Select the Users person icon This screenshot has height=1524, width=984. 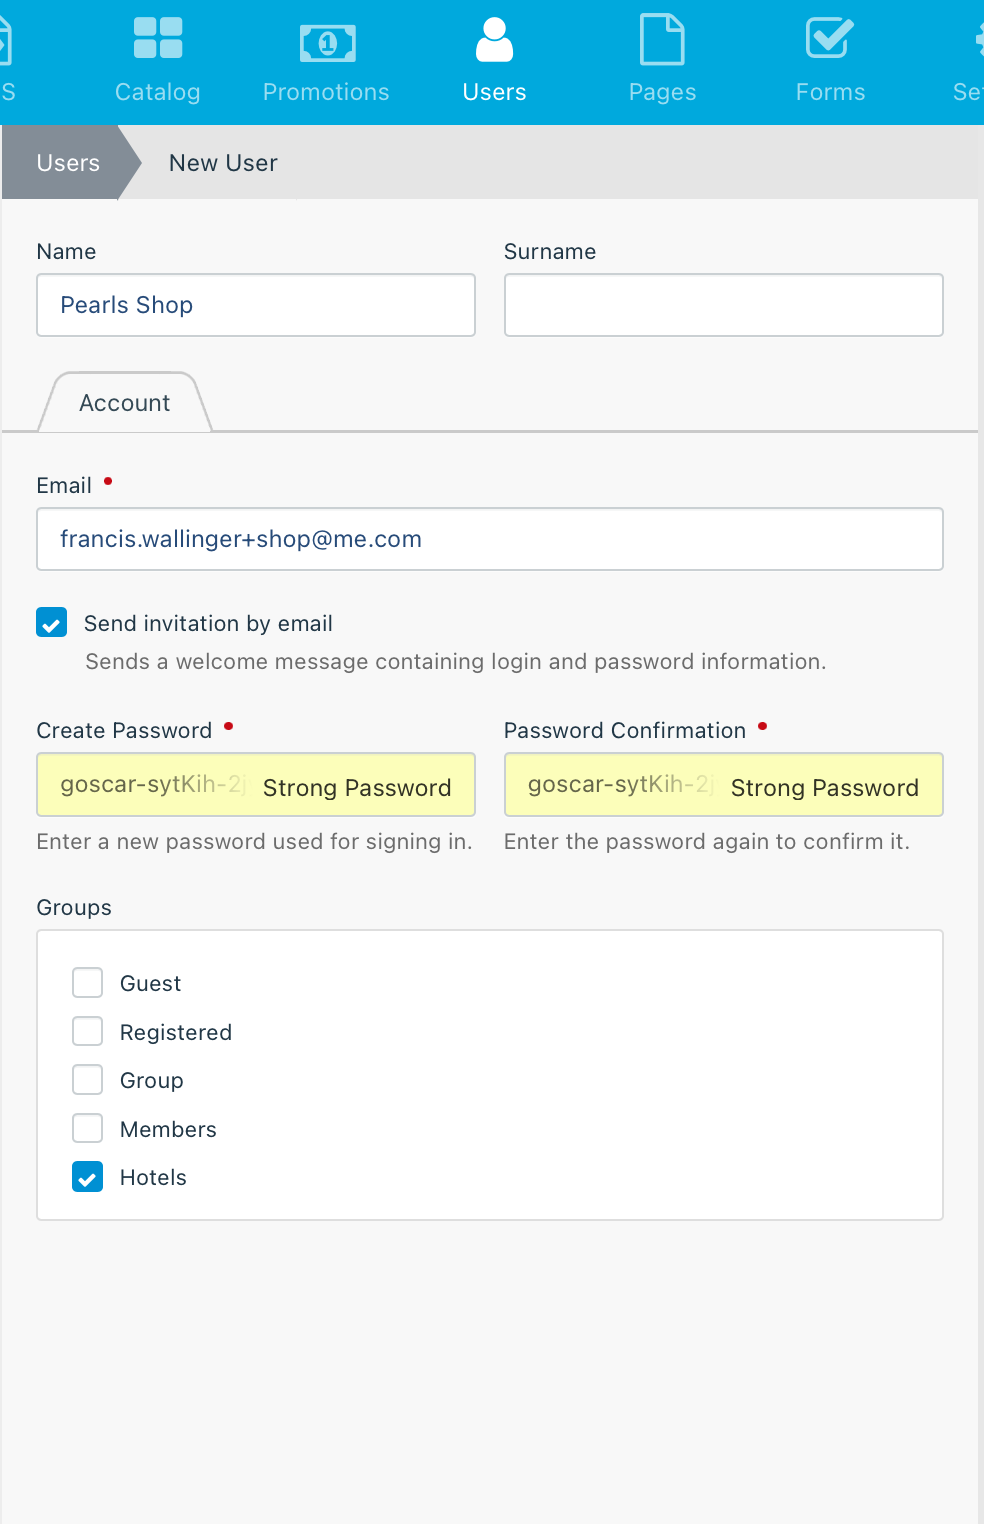click(494, 39)
